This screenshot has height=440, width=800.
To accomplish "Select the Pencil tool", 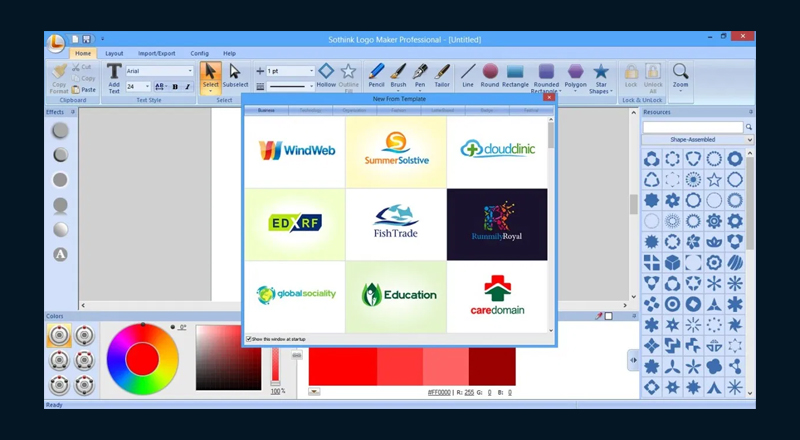I will (376, 75).
